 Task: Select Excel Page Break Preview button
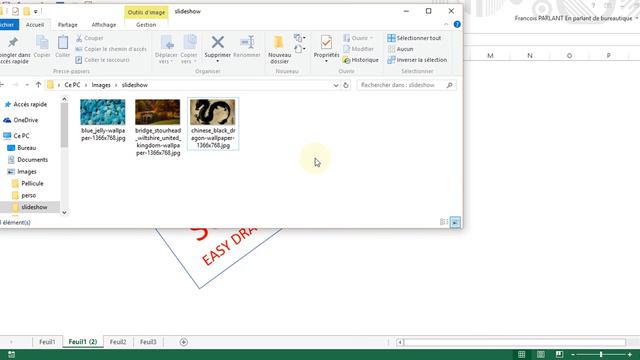pos(559,354)
